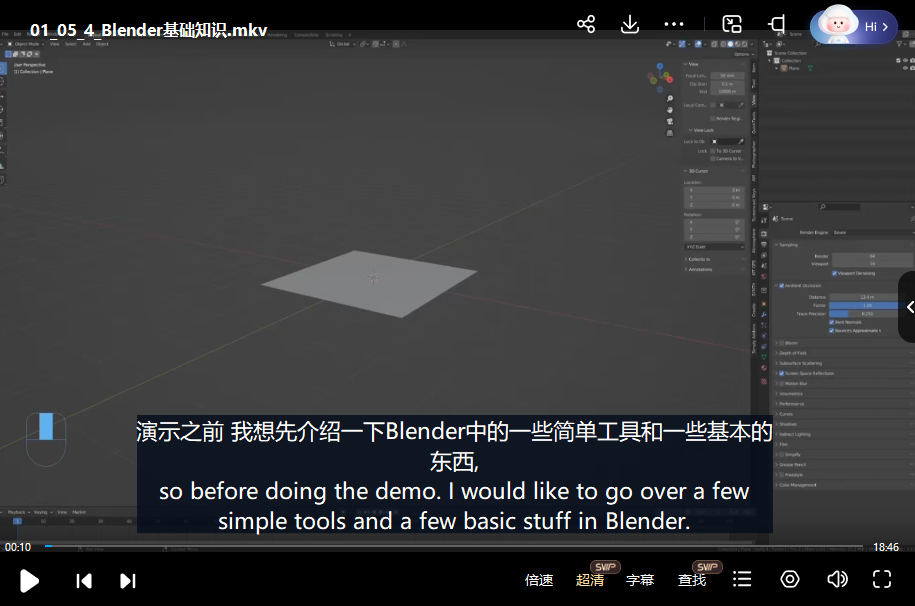
Task: Click the share icon in the top bar
Action: 586,25
